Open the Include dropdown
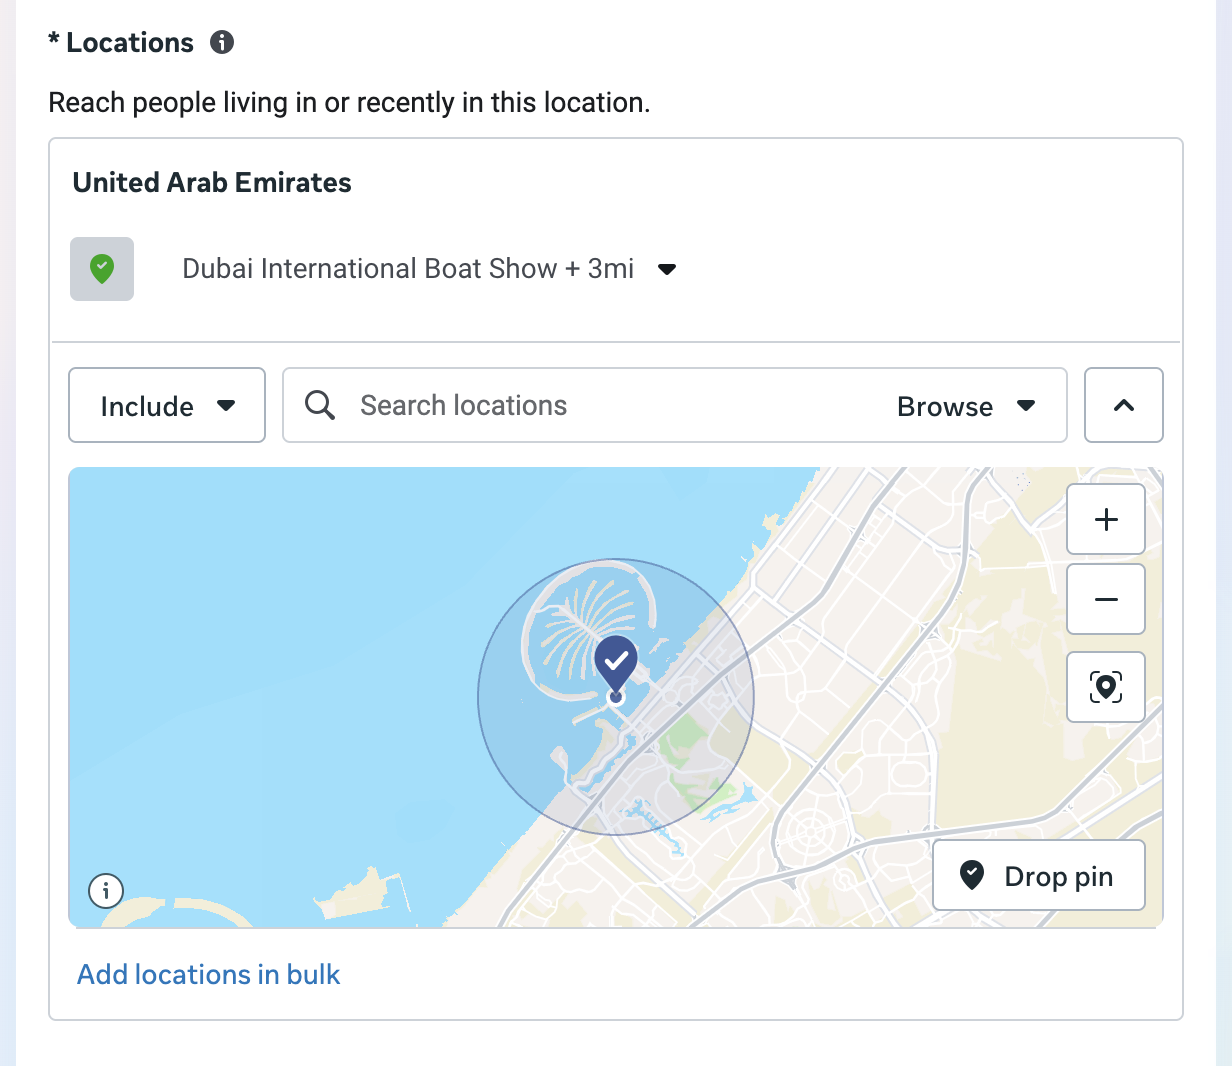The width and height of the screenshot is (1232, 1066). pyautogui.click(x=167, y=405)
